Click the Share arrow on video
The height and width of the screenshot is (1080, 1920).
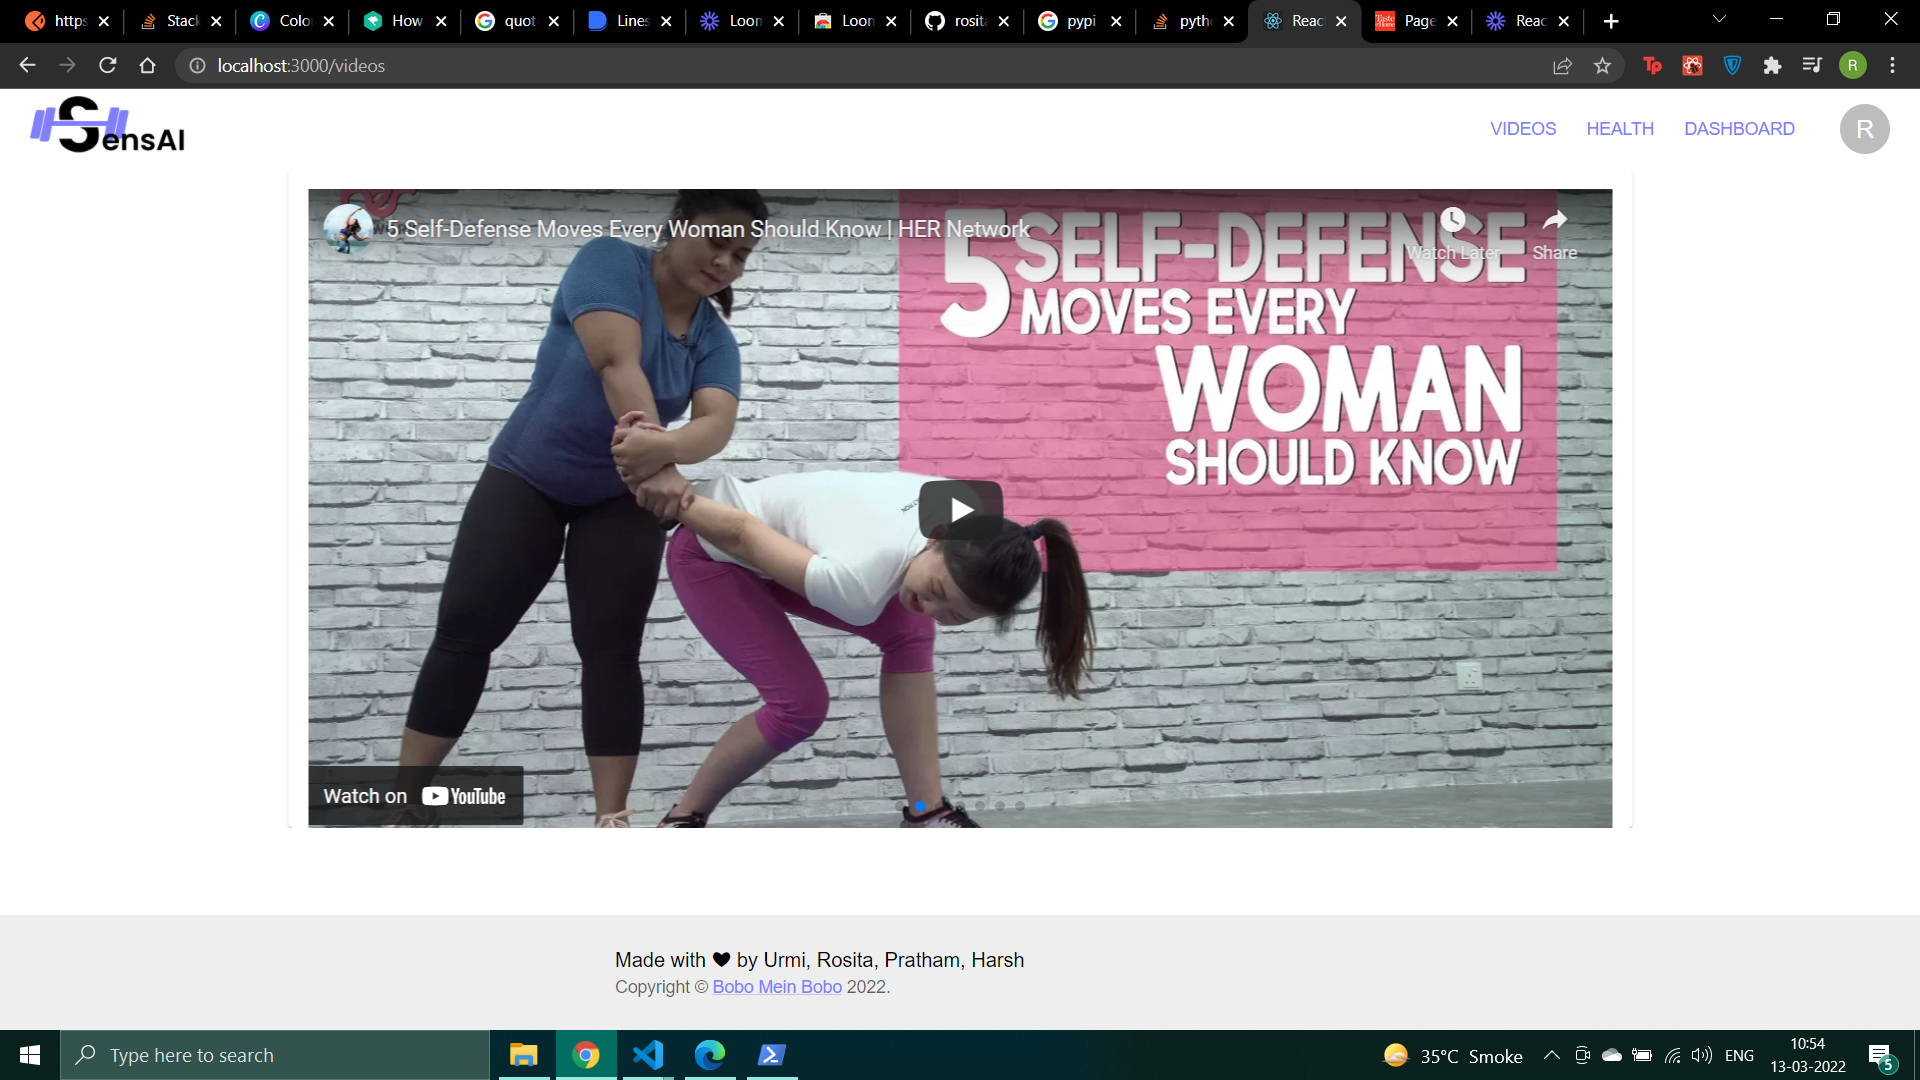click(1554, 221)
